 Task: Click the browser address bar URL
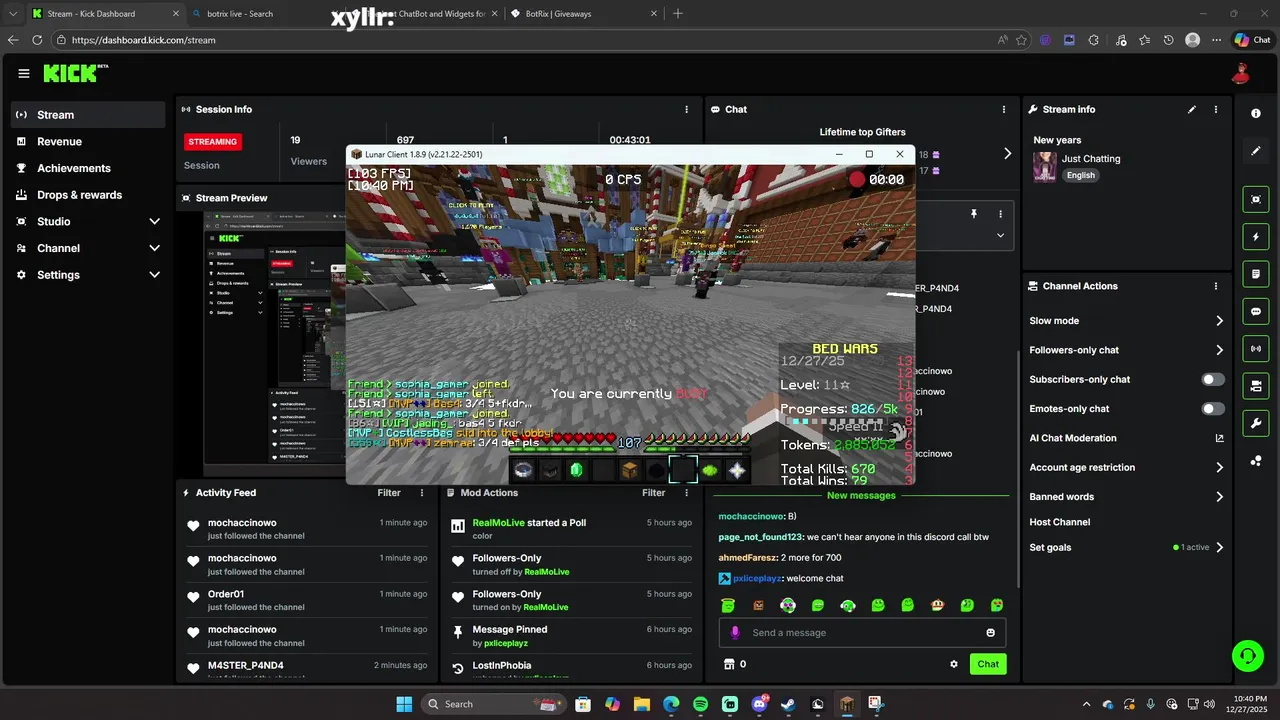click(143, 40)
